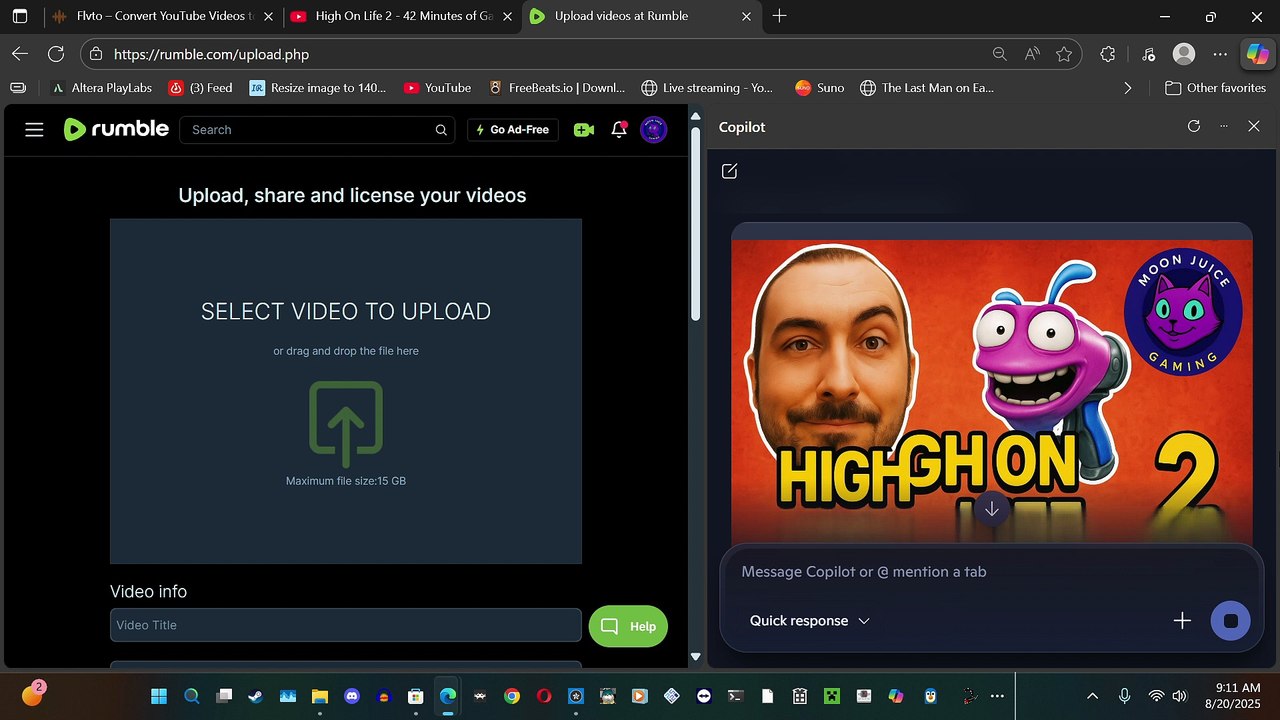1280x720 pixels.
Task: Toggle the Copilot toolbar button
Action: point(1257,54)
